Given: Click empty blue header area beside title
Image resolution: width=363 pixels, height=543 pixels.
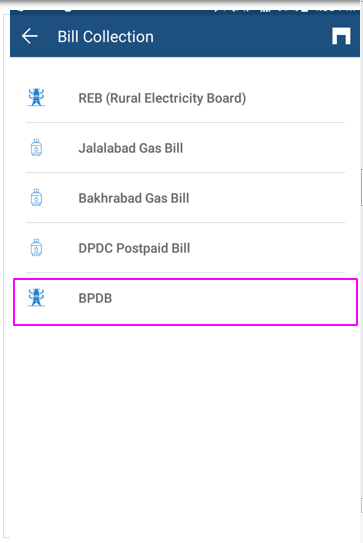Looking at the screenshot, I should point(242,36).
